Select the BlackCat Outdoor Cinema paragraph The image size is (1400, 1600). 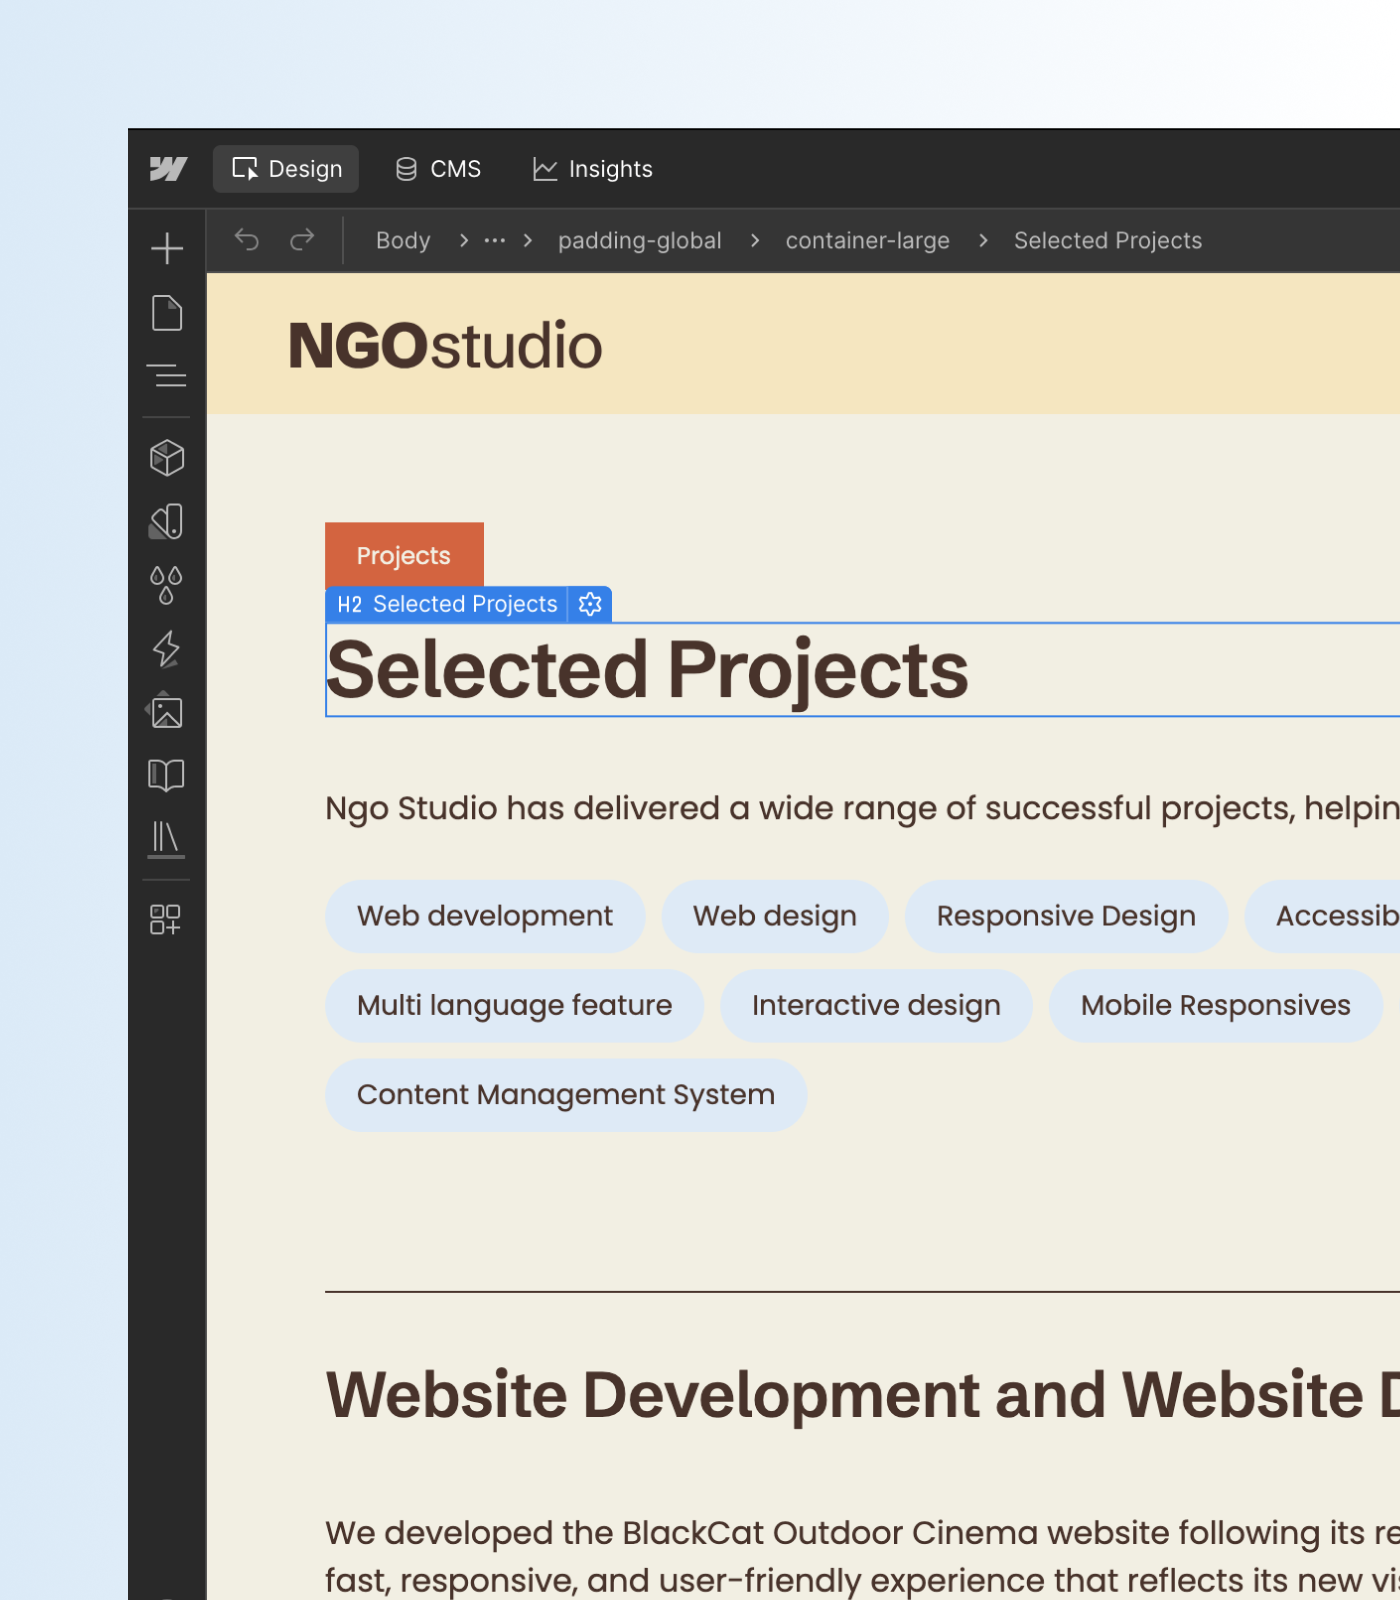pos(862,1556)
